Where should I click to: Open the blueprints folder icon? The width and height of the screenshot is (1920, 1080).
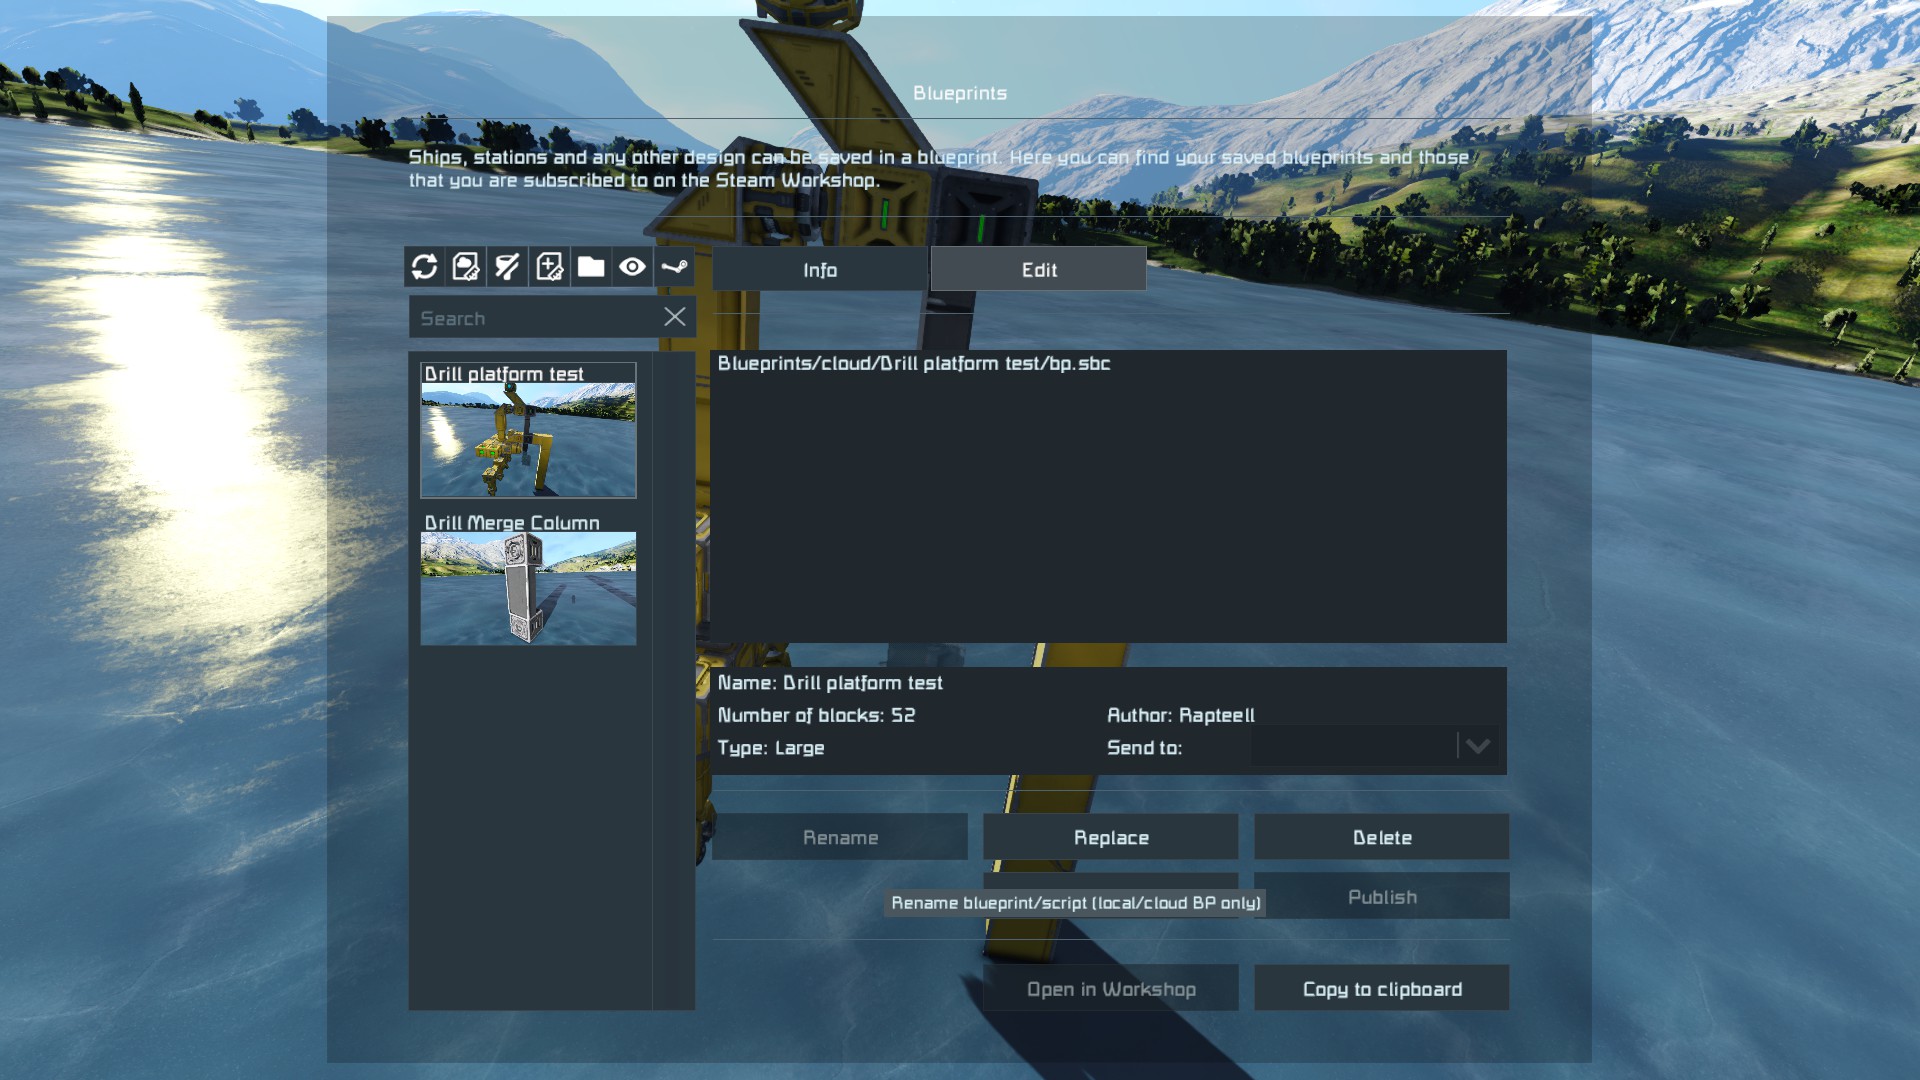coord(591,267)
